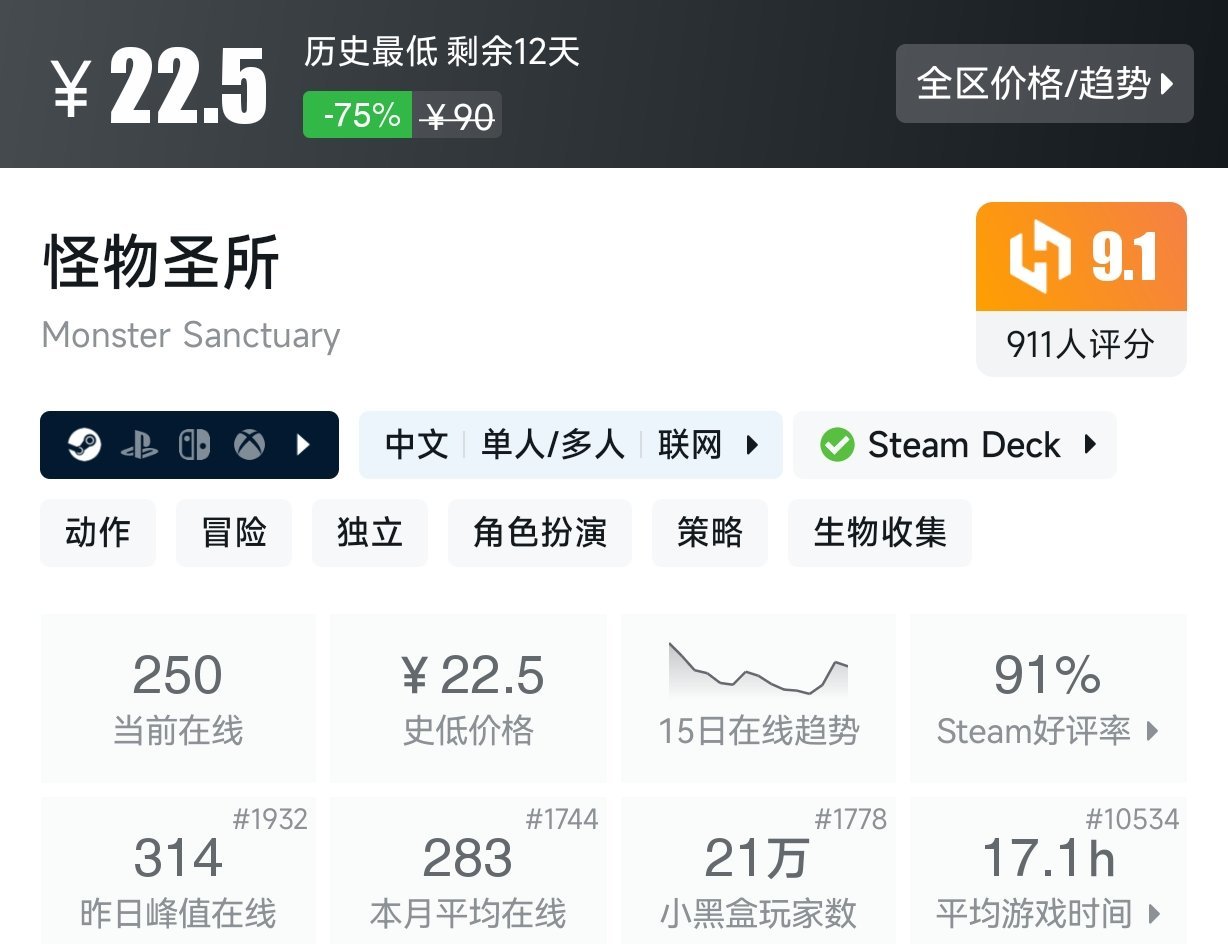Select the 动作 genre tag
The width and height of the screenshot is (1228, 944).
coord(98,533)
